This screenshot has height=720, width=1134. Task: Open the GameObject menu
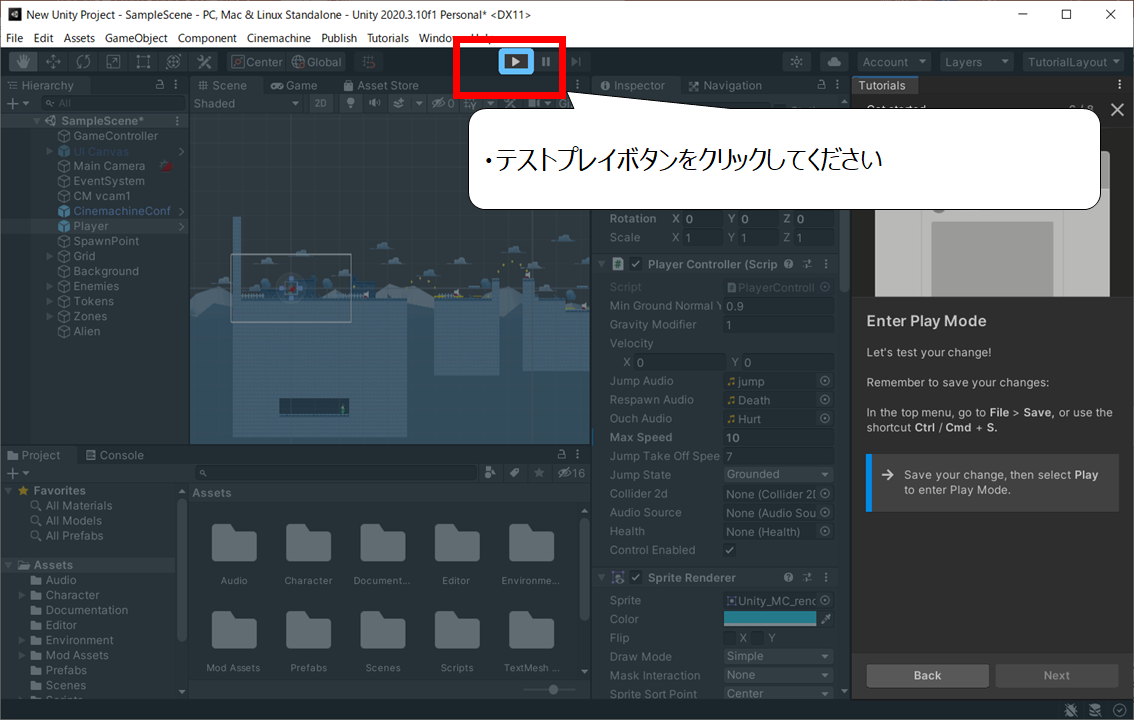point(136,38)
